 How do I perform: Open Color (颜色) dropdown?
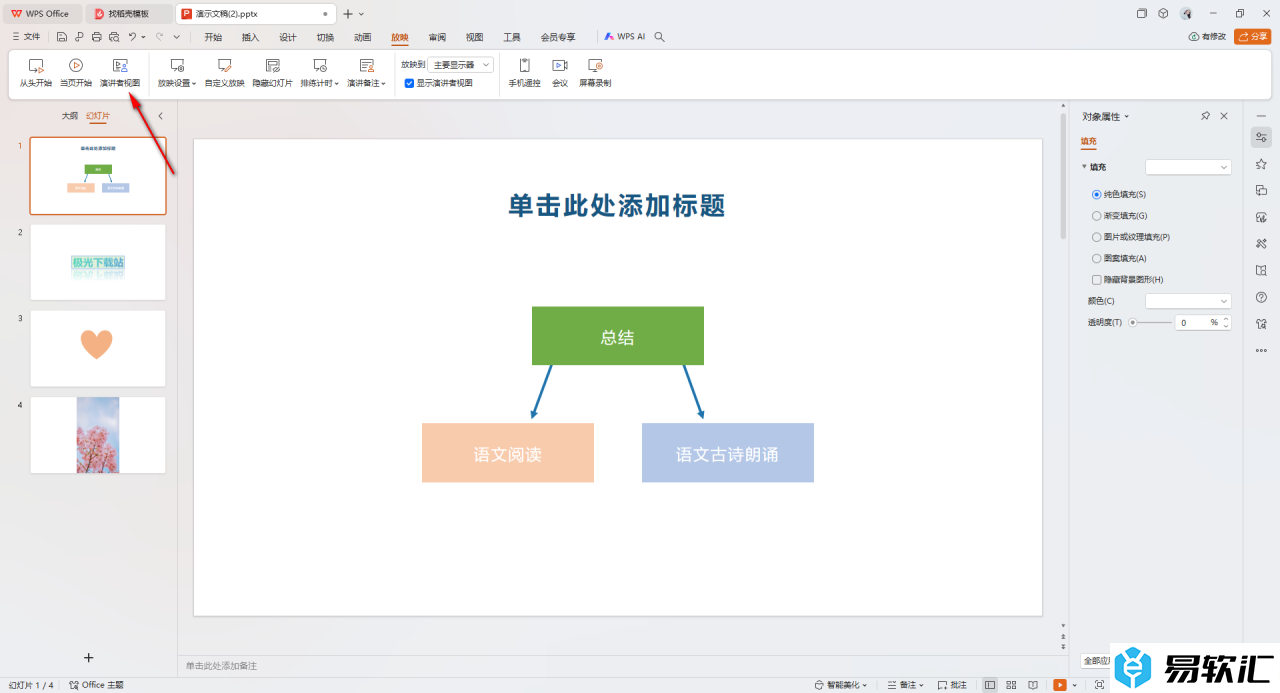[x=1188, y=301]
